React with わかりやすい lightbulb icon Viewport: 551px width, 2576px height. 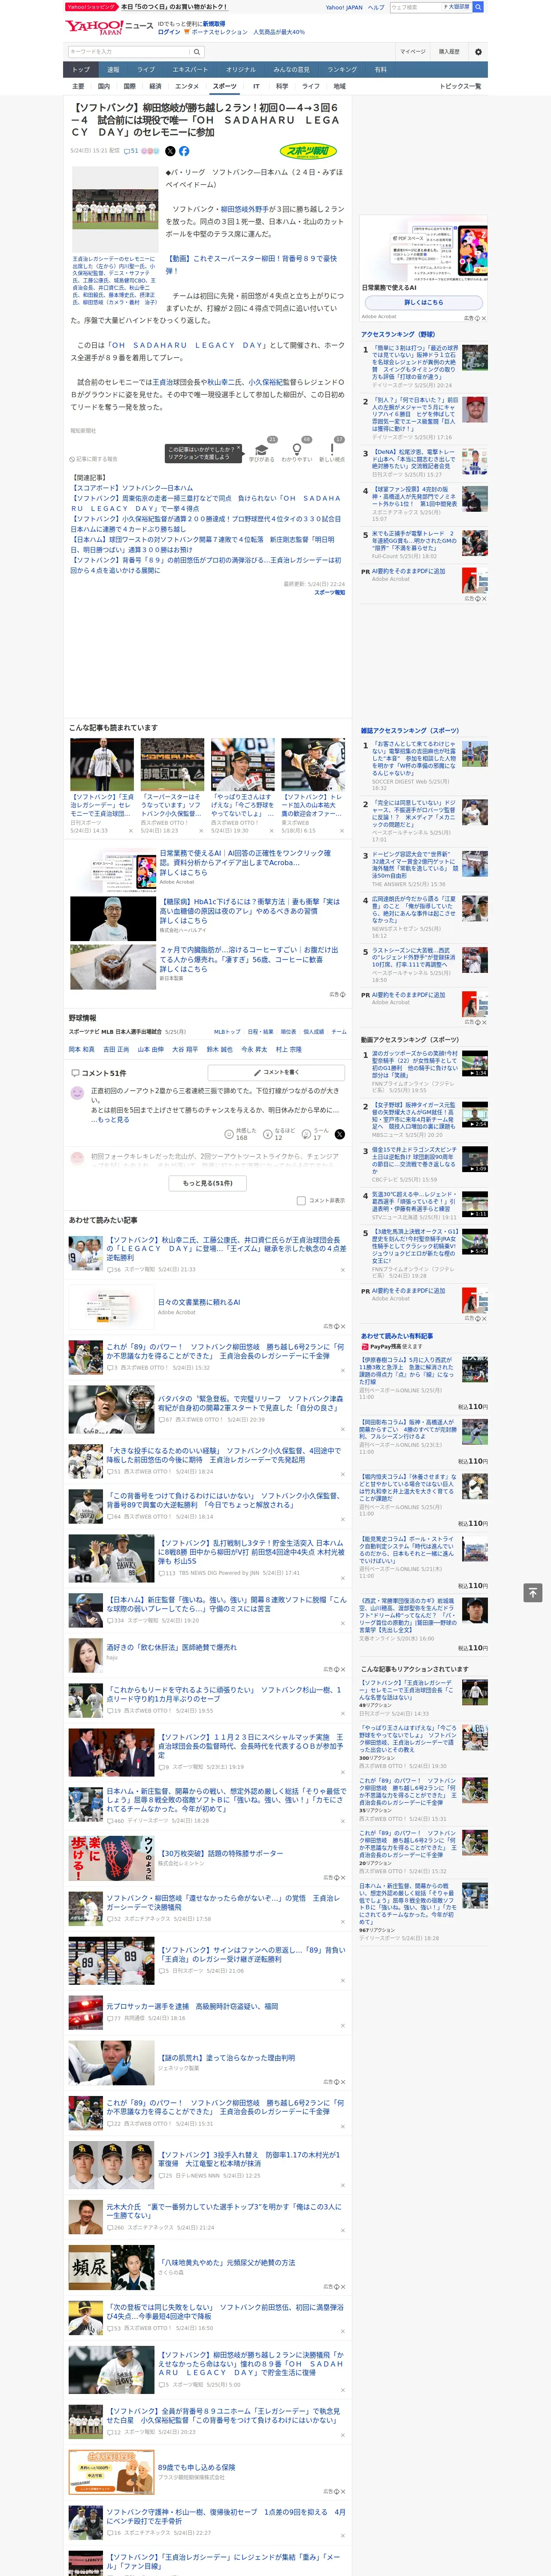tap(297, 450)
